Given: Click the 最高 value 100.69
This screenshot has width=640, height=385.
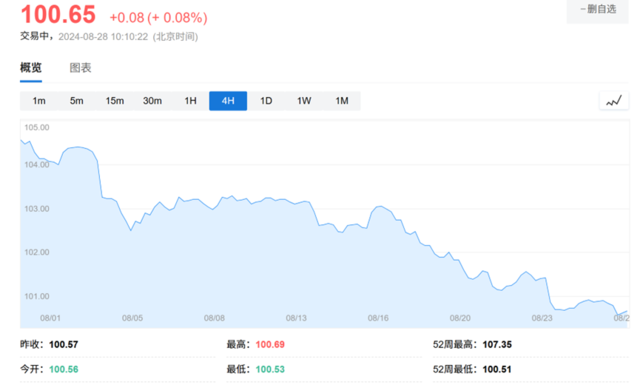Looking at the screenshot, I should 270,345.
